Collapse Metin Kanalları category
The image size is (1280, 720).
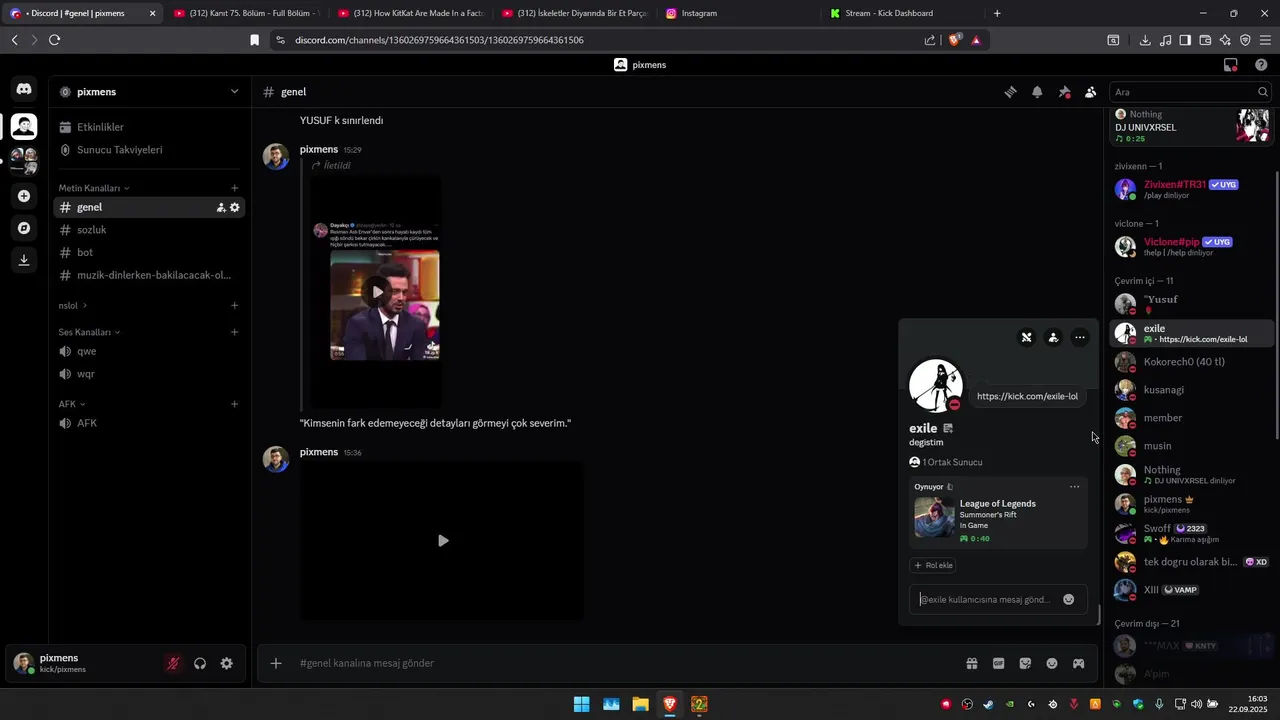click(94, 188)
